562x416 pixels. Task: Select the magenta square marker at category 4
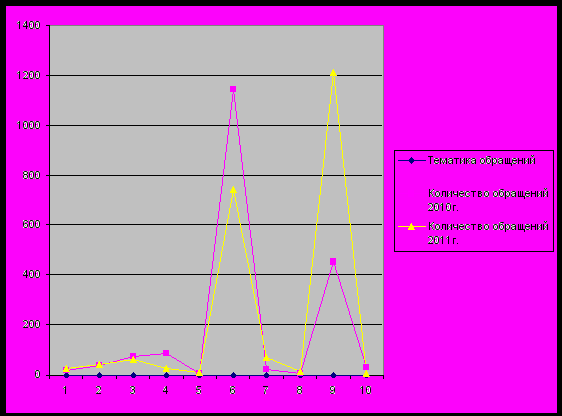[x=166, y=353]
